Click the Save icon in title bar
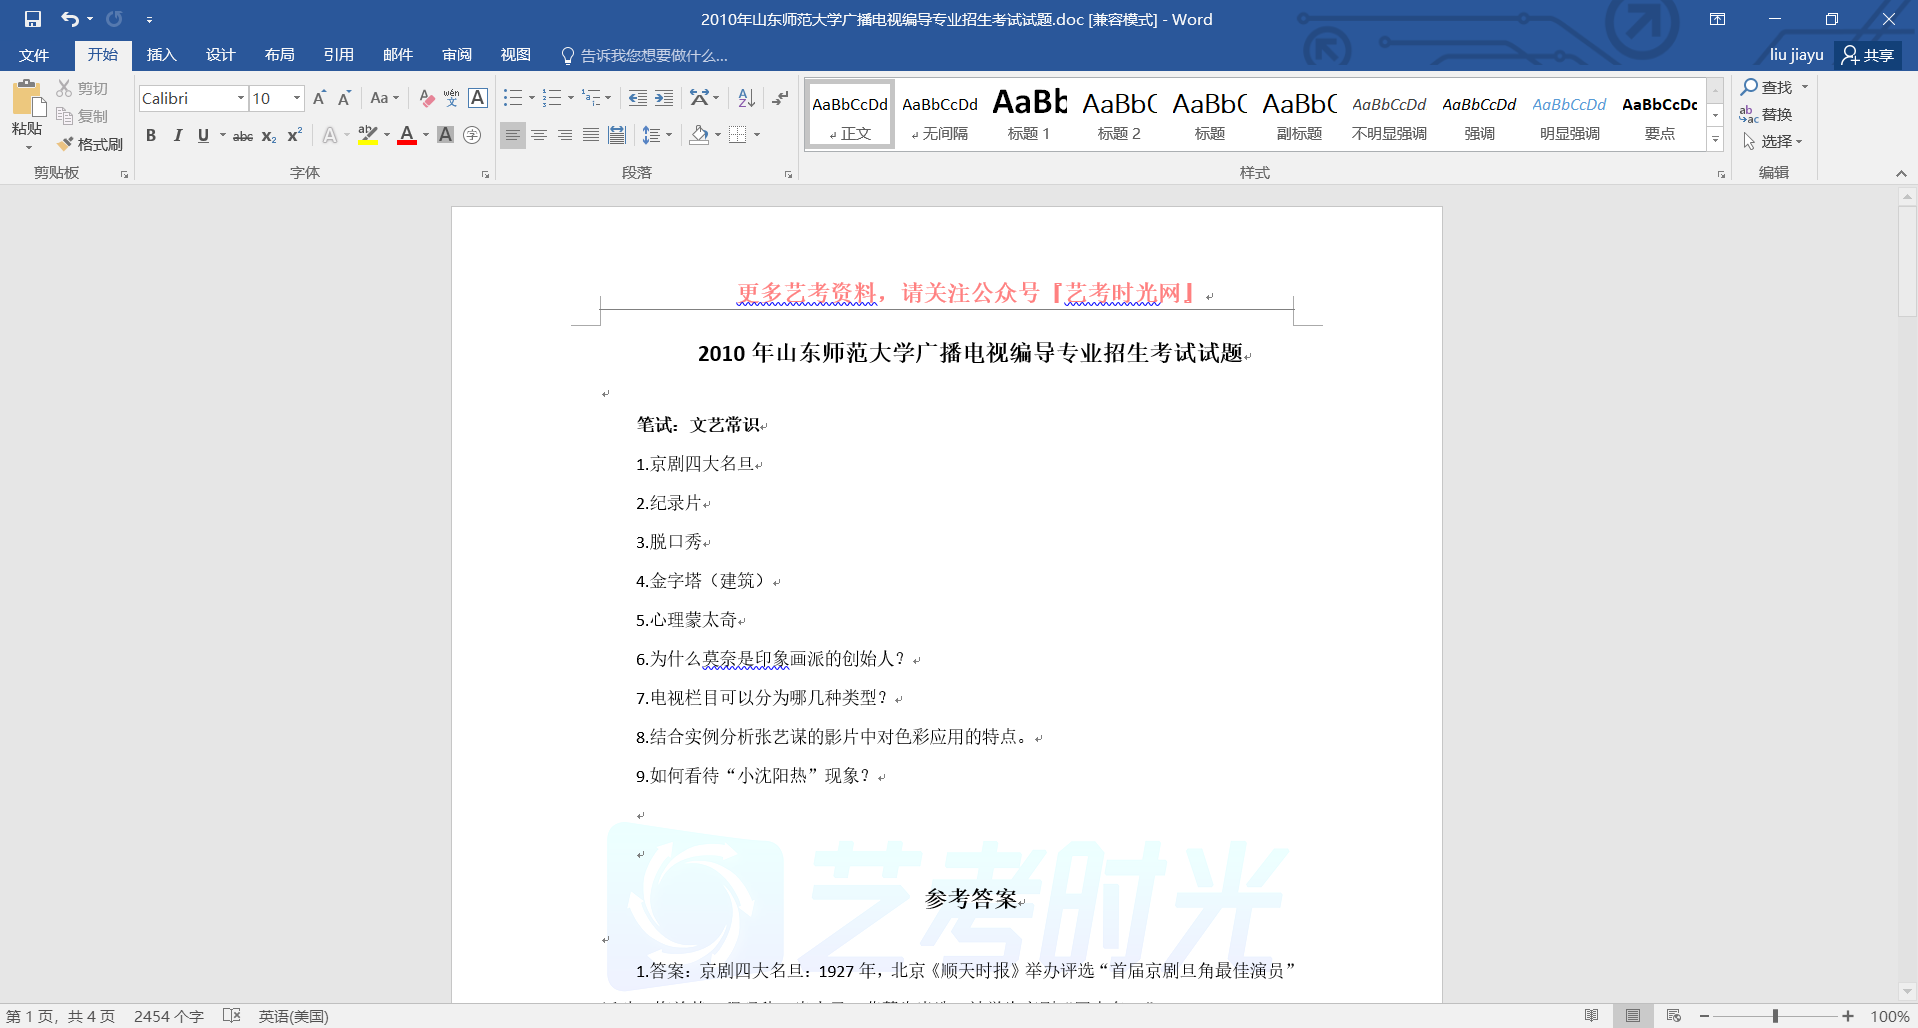Image resolution: width=1918 pixels, height=1028 pixels. pos(33,19)
